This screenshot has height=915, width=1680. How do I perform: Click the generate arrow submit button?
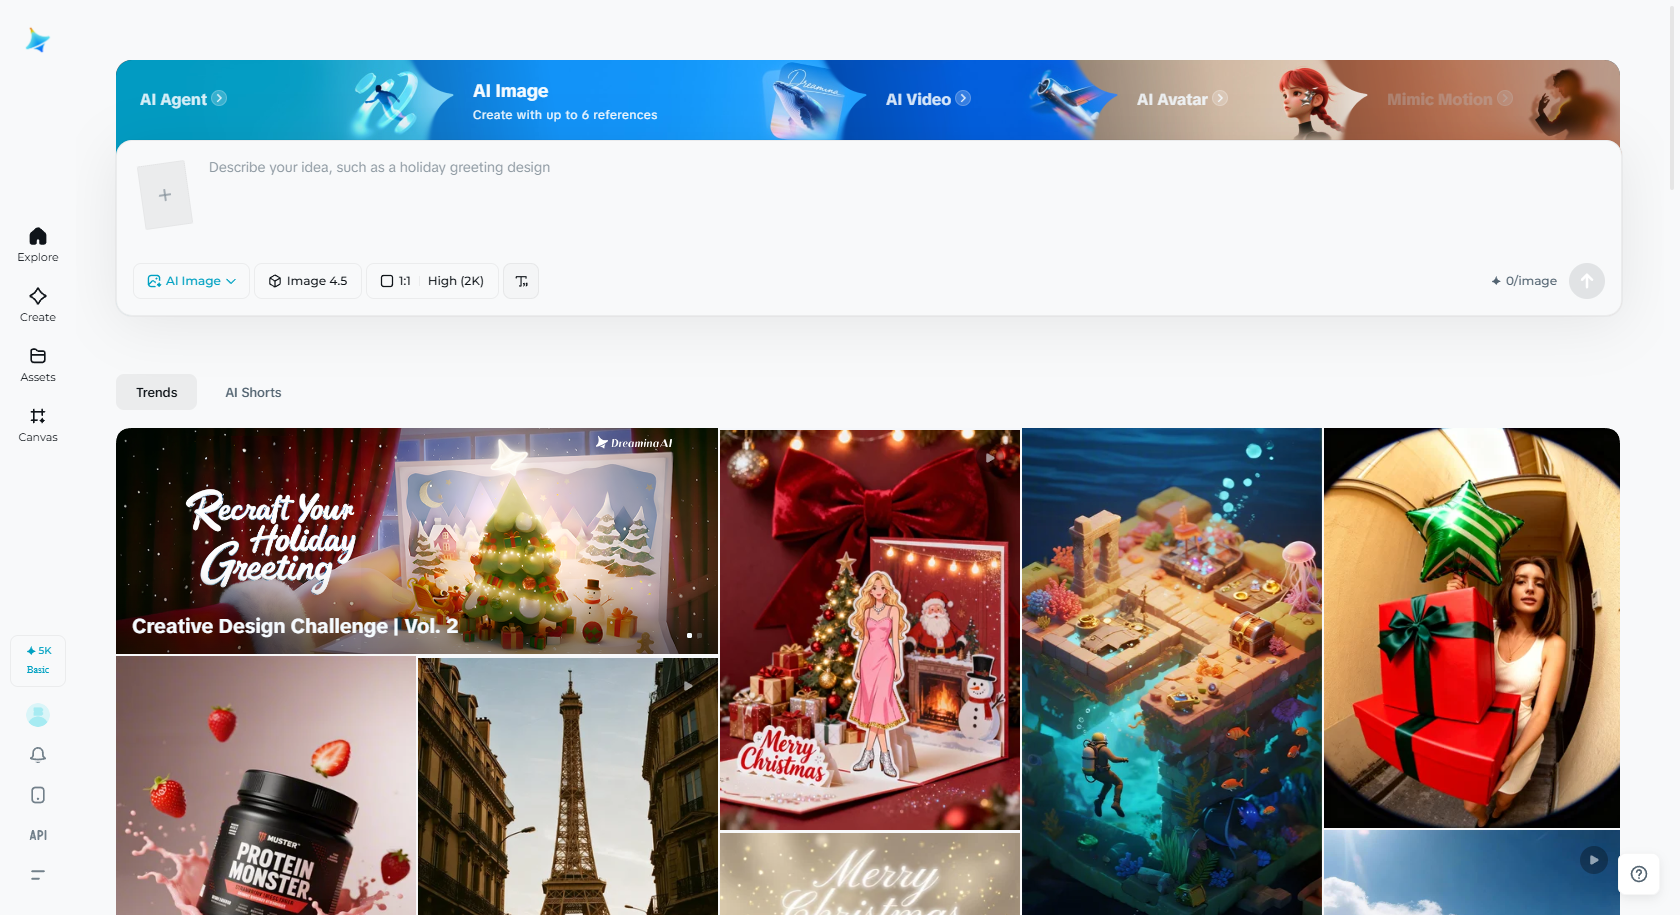tap(1587, 281)
